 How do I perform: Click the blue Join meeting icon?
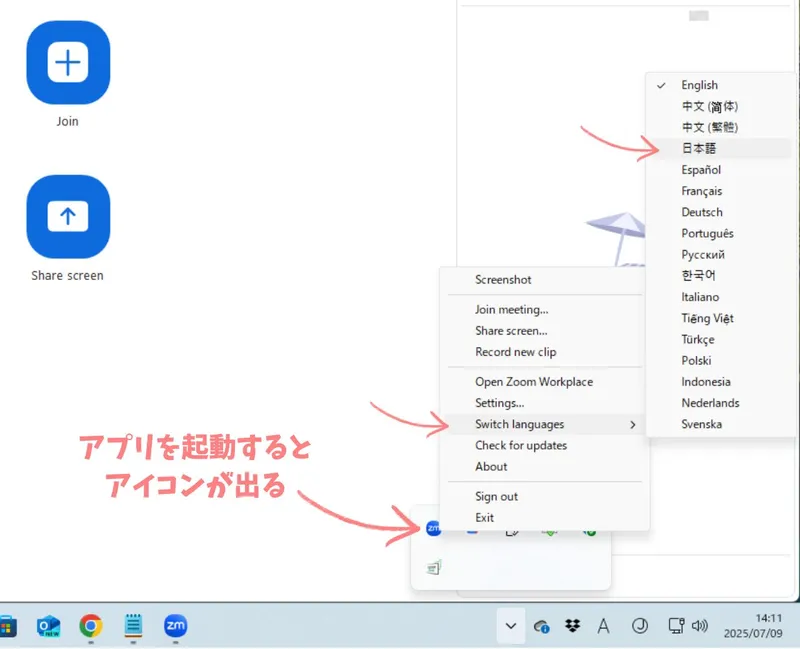(x=68, y=63)
